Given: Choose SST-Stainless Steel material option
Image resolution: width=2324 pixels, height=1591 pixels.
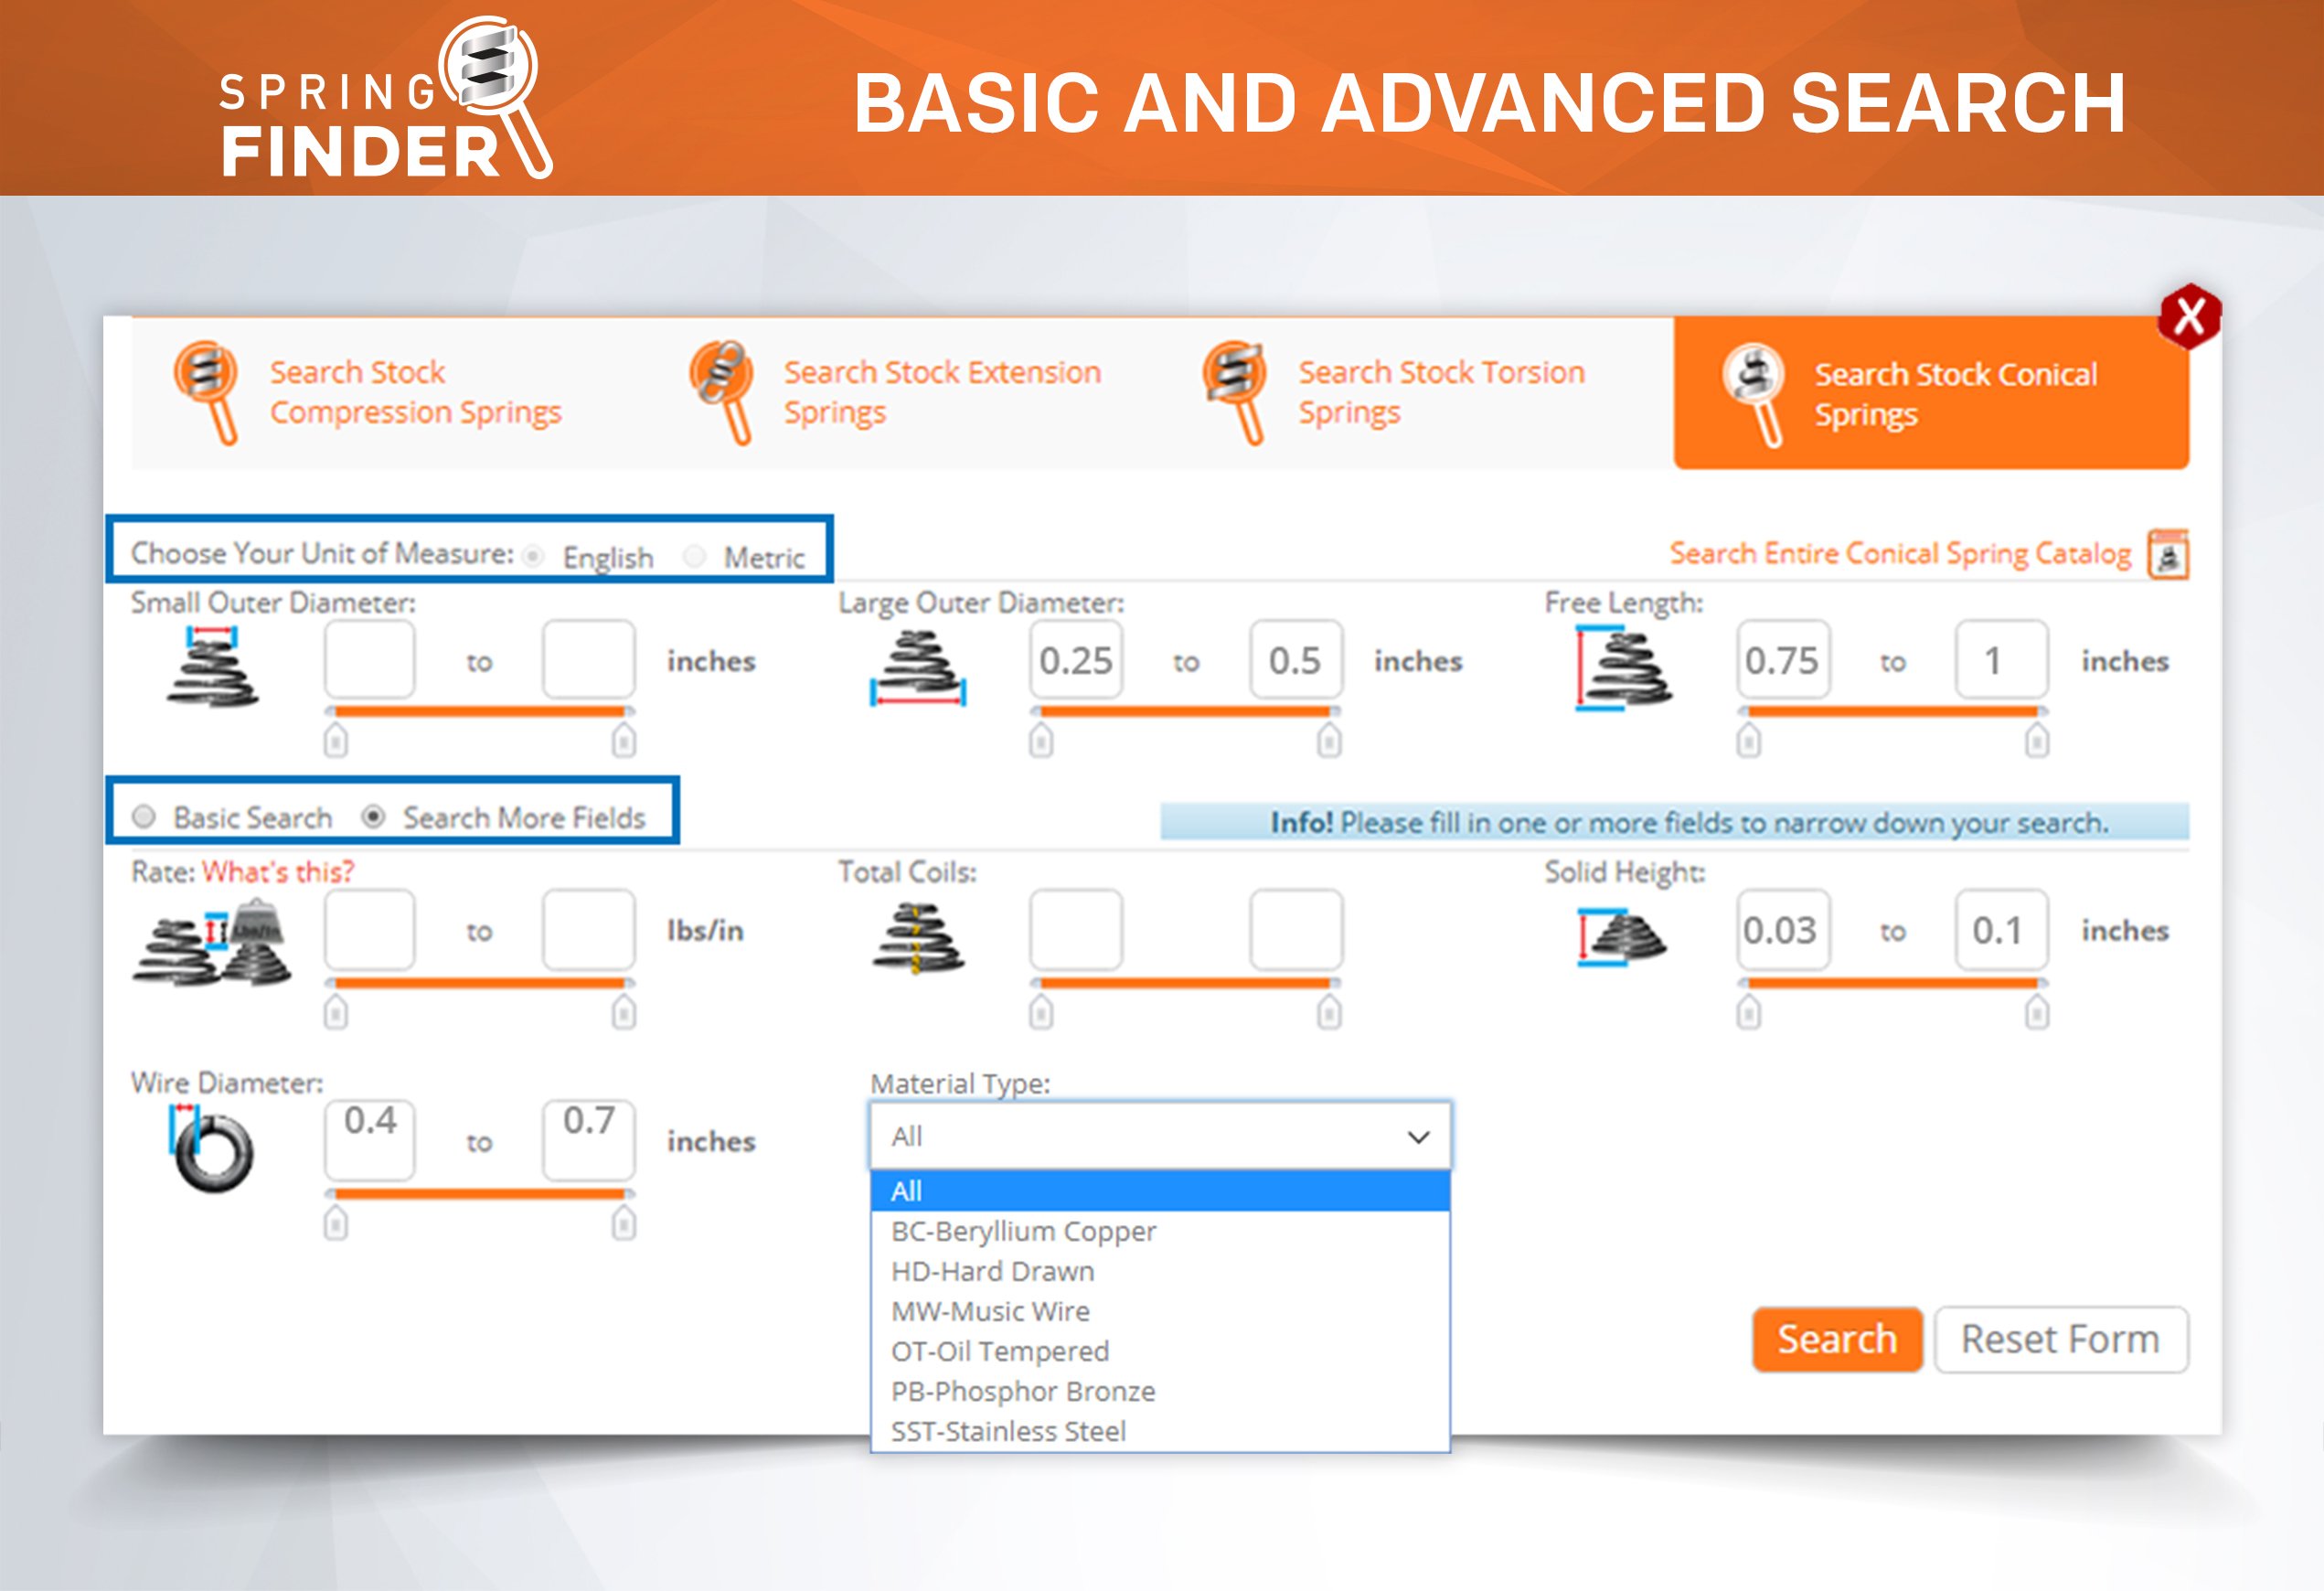Looking at the screenshot, I should (x=1008, y=1431).
